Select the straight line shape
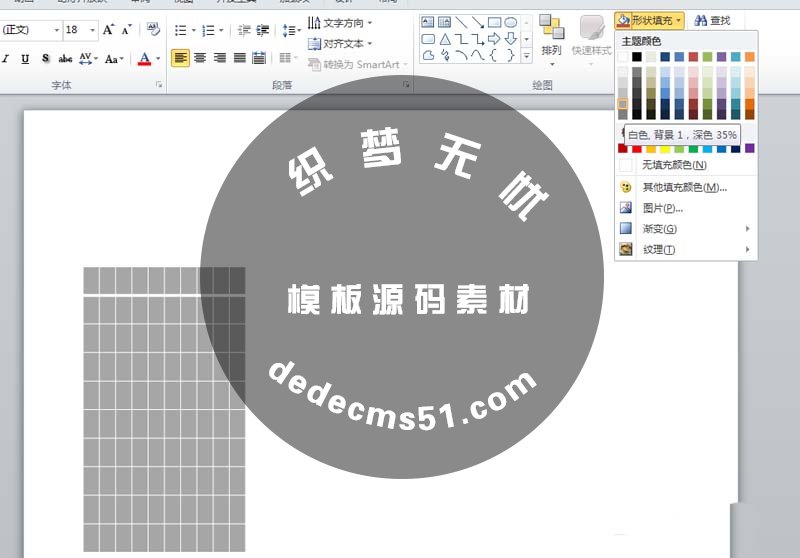Image resolution: width=800 pixels, height=558 pixels. click(461, 22)
